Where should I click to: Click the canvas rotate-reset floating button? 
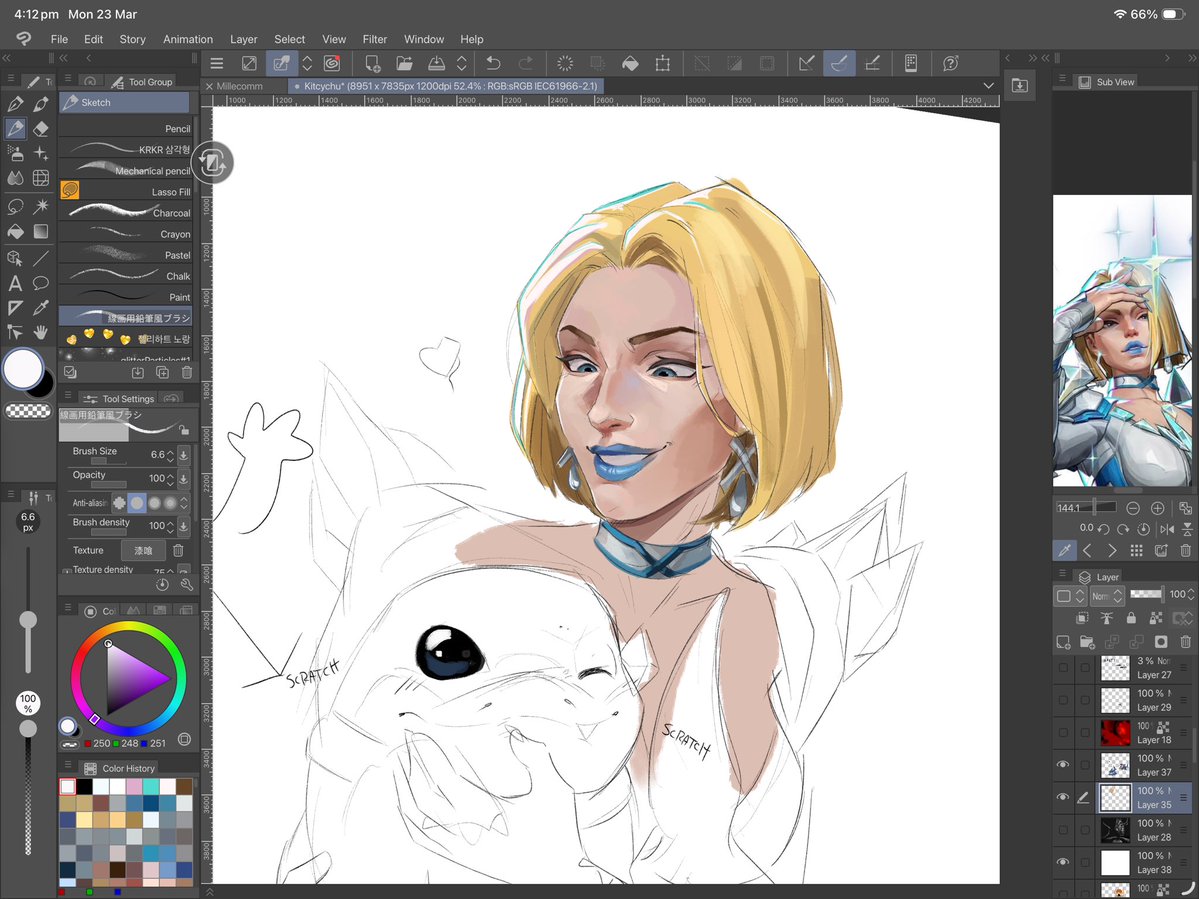[213, 163]
